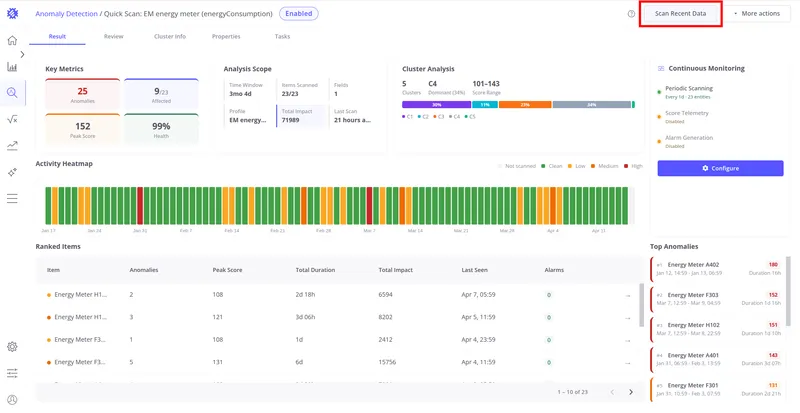800x413 pixels.
Task: Select the Result tab
Action: point(57,36)
